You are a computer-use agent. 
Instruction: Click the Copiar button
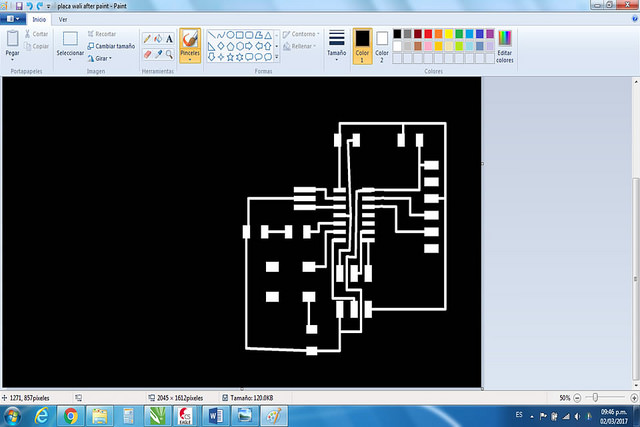coord(36,46)
